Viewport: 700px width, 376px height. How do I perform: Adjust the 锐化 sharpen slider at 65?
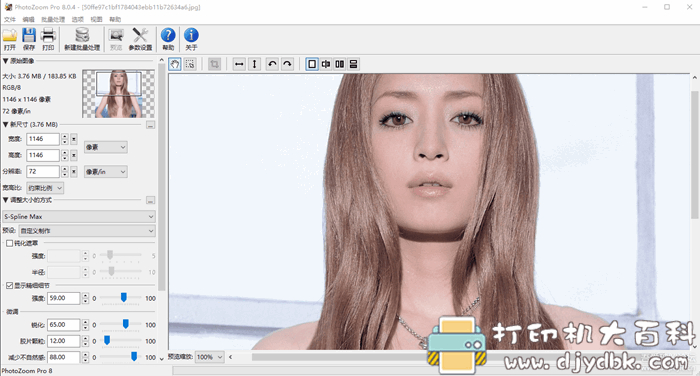click(x=126, y=324)
